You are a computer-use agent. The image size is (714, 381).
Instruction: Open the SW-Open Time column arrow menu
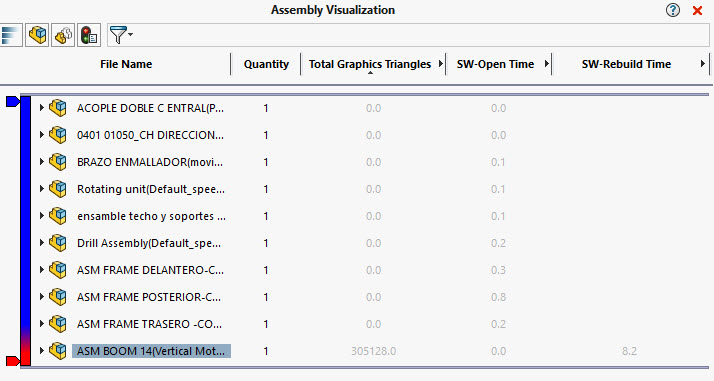(546, 64)
